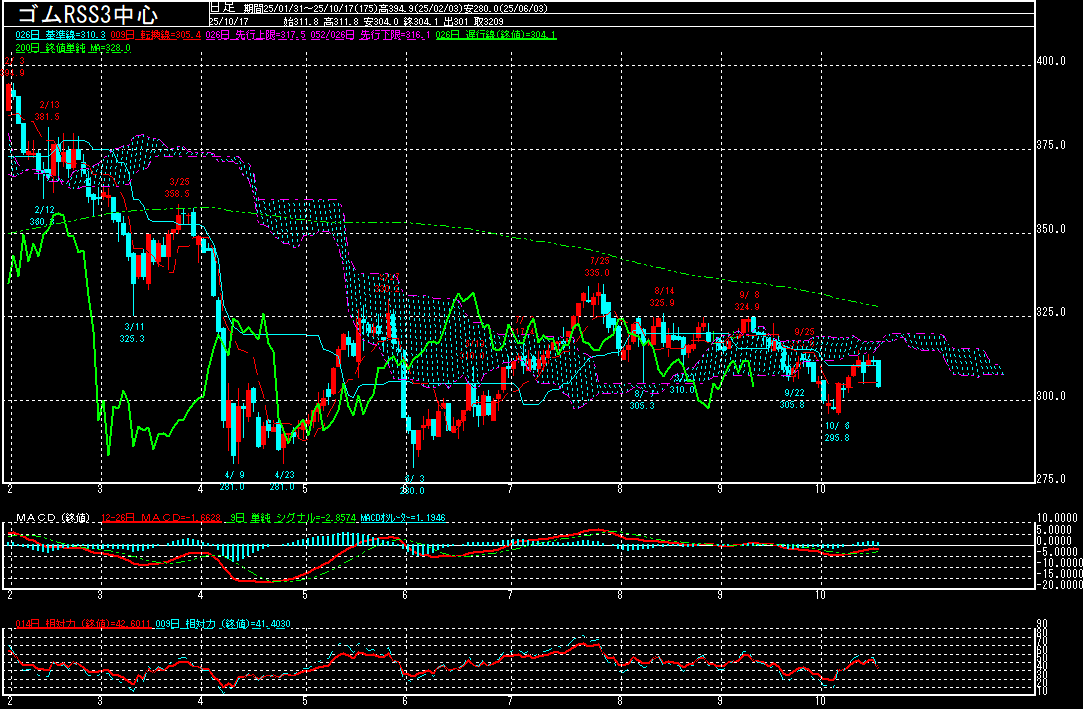Select the 026日 遅行線(終値)=304.1 legend label

(496, 34)
